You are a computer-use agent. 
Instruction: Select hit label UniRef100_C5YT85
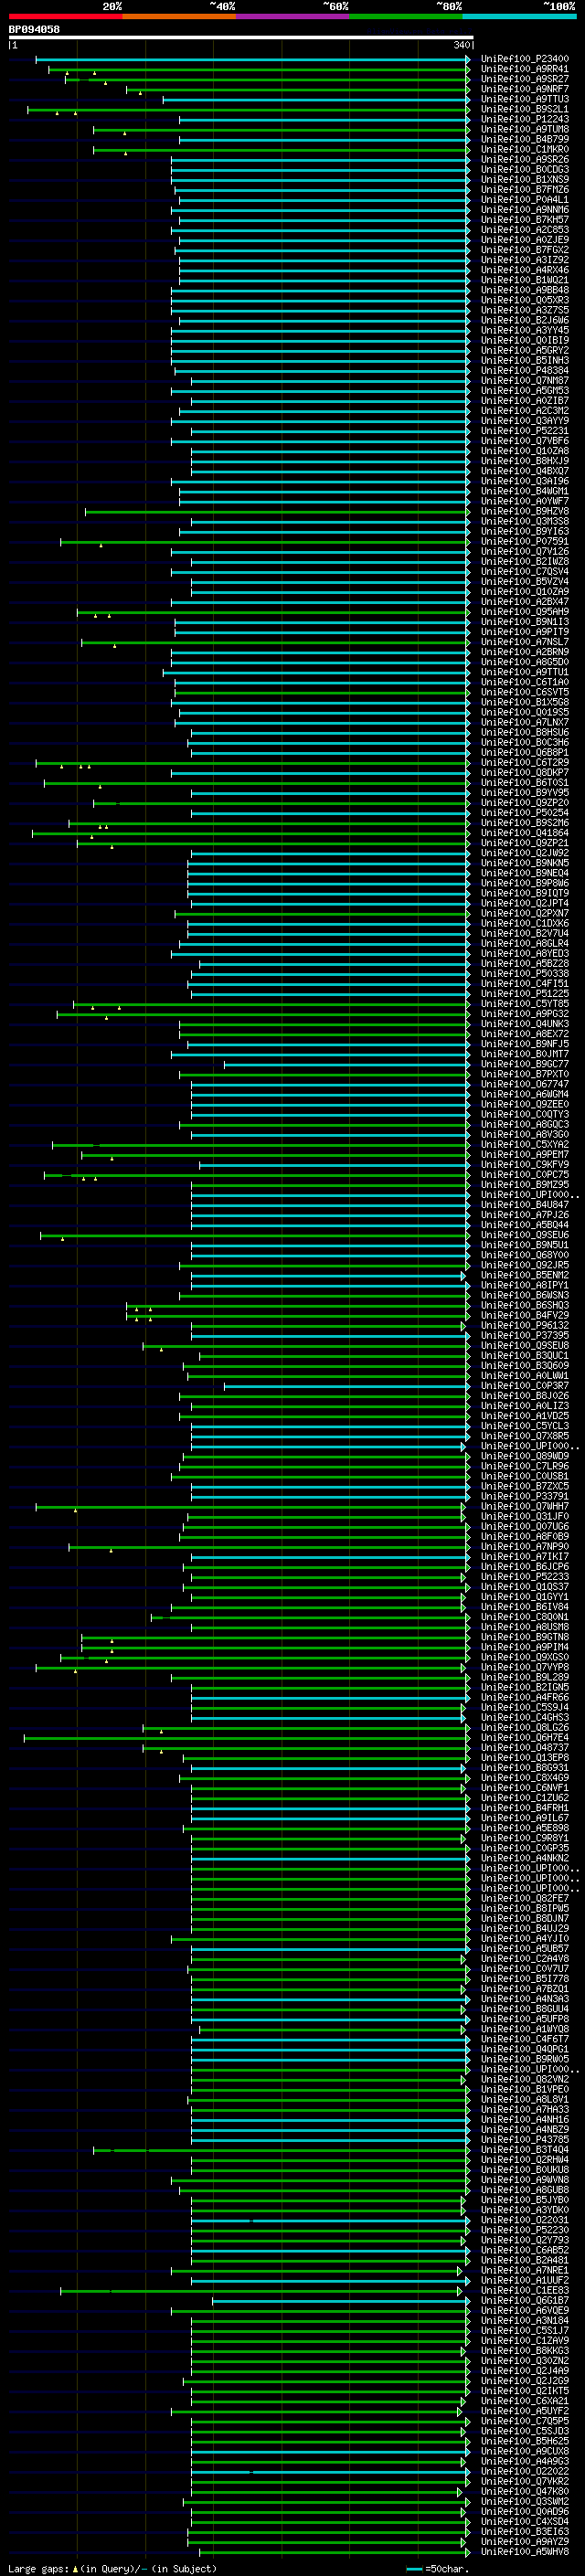point(524,1004)
